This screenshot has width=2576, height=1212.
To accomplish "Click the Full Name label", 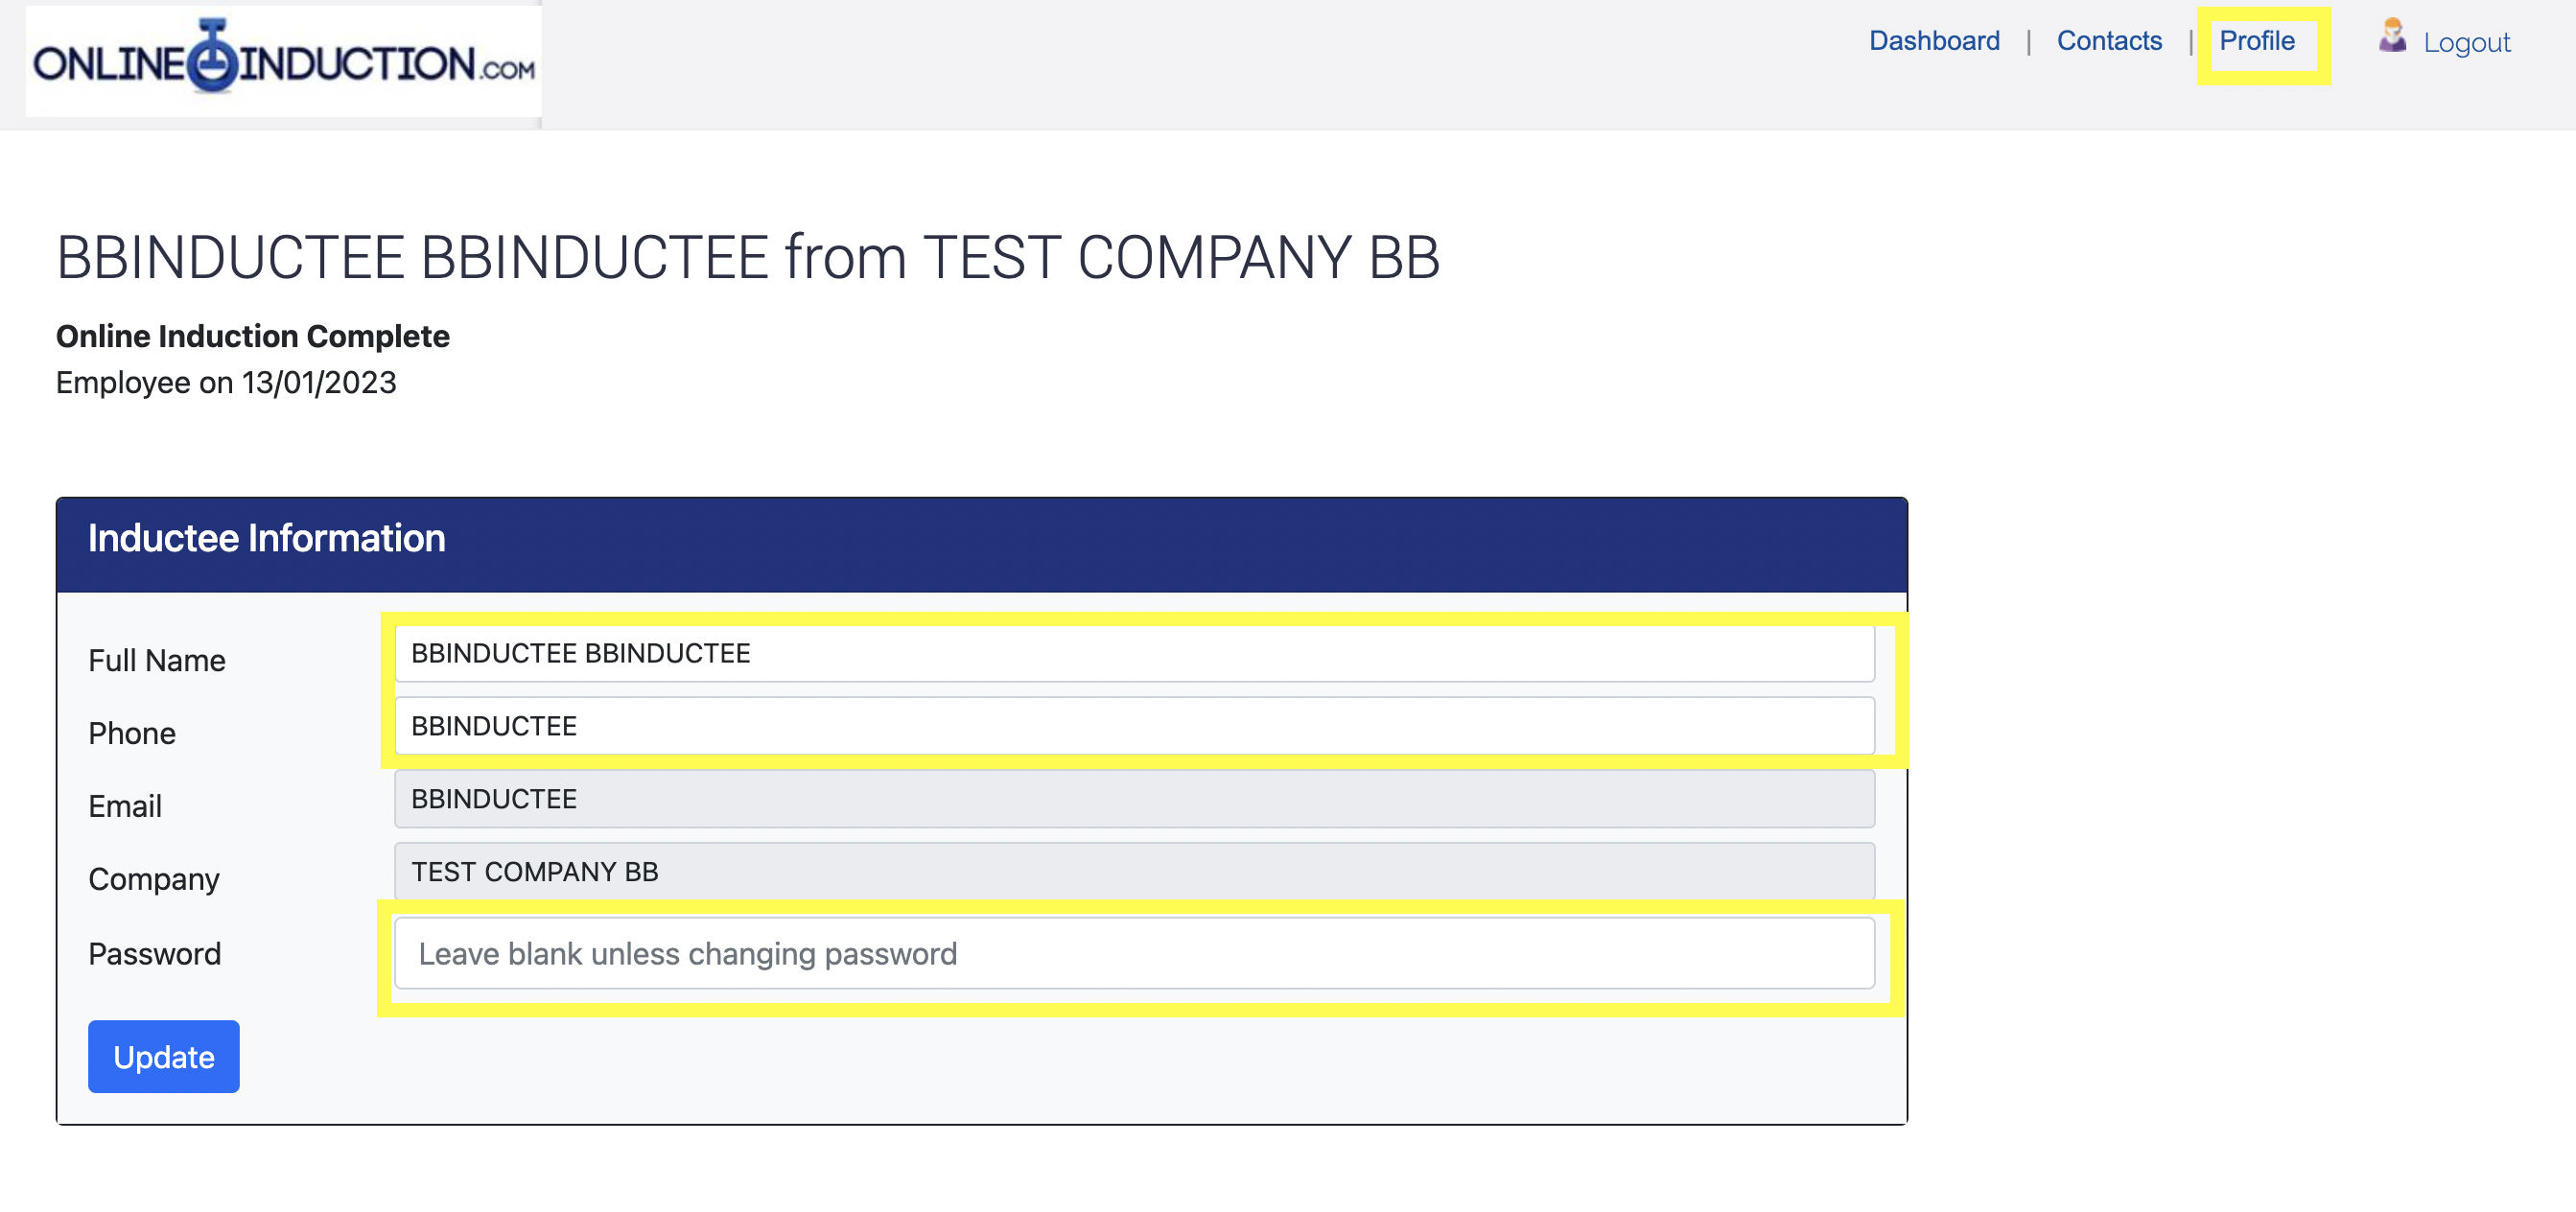I will 157,661.
